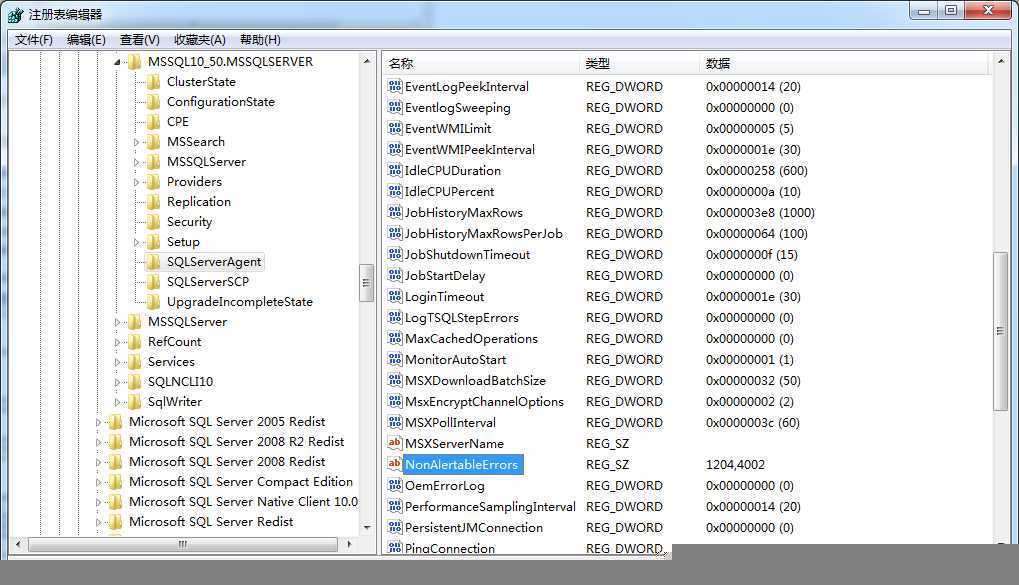Expand the MSSQLServer subkey under MSSQL10_50
The width and height of the screenshot is (1019, 585).
tap(136, 162)
